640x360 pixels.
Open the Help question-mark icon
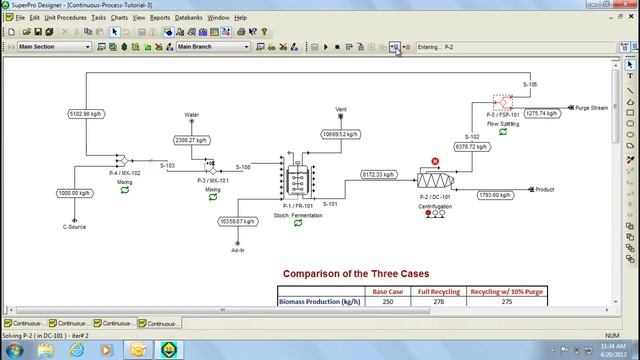264,32
